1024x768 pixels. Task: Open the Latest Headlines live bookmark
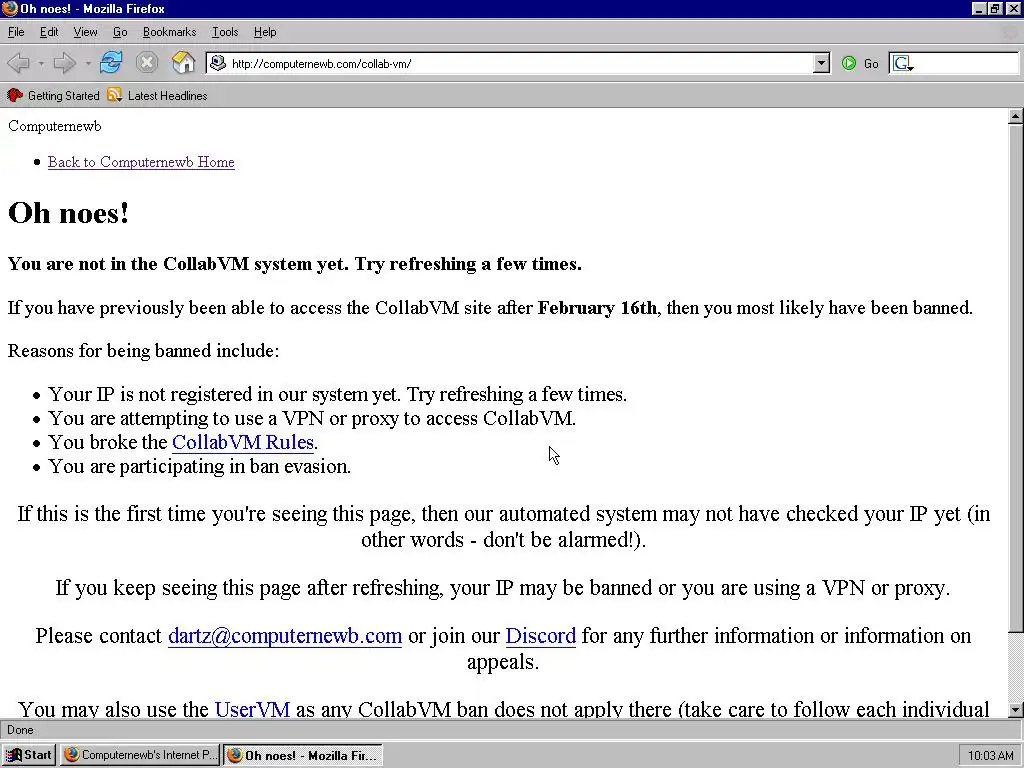point(157,96)
